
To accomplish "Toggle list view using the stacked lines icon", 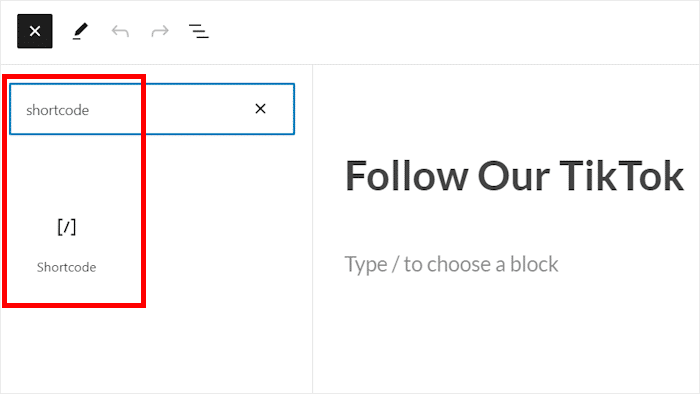I will coord(199,31).
